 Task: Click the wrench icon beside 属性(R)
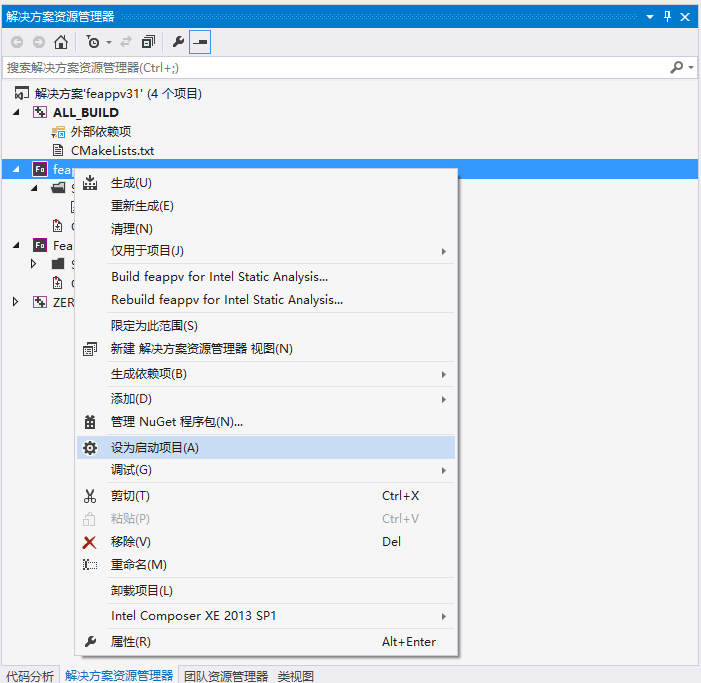click(90, 642)
